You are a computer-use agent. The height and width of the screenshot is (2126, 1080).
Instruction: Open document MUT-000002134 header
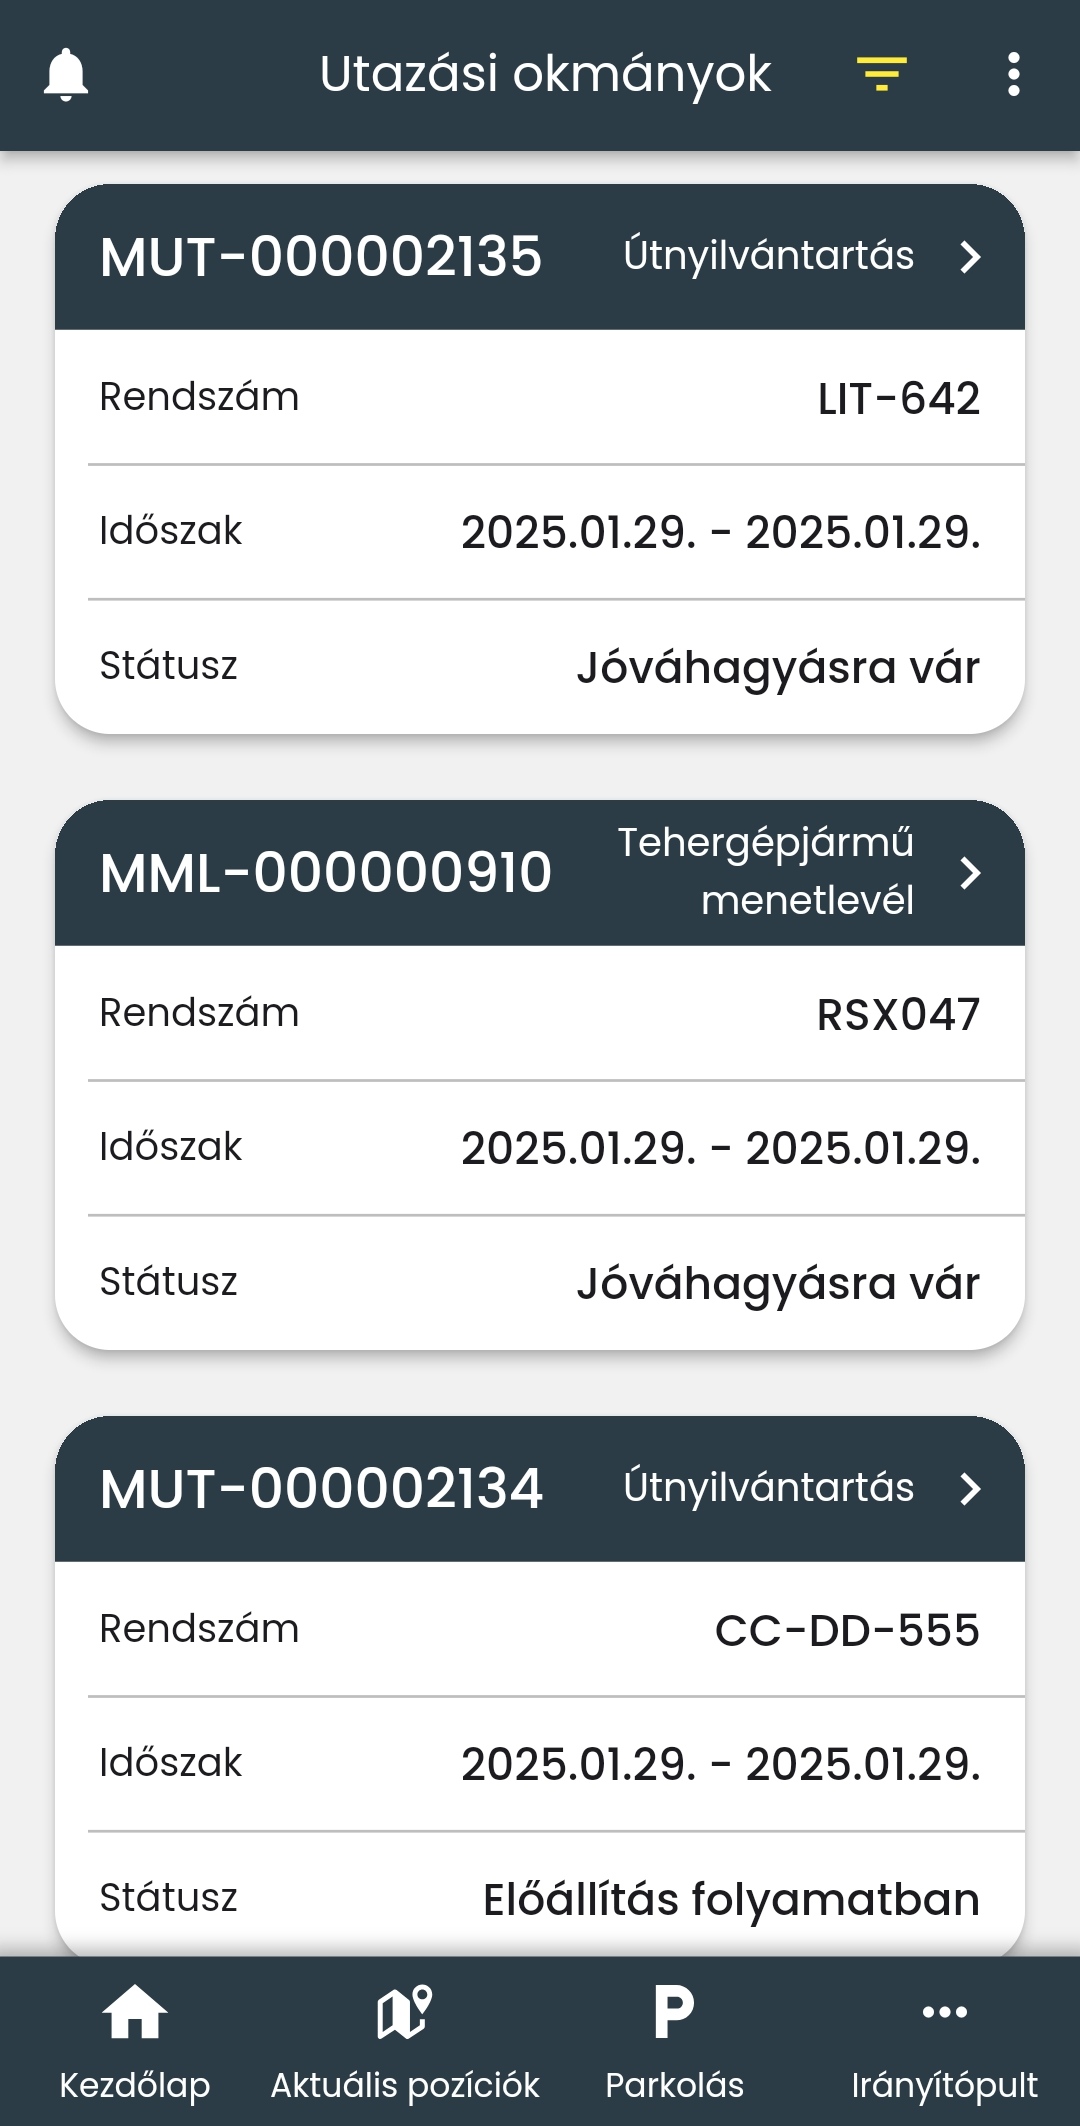321,1489
